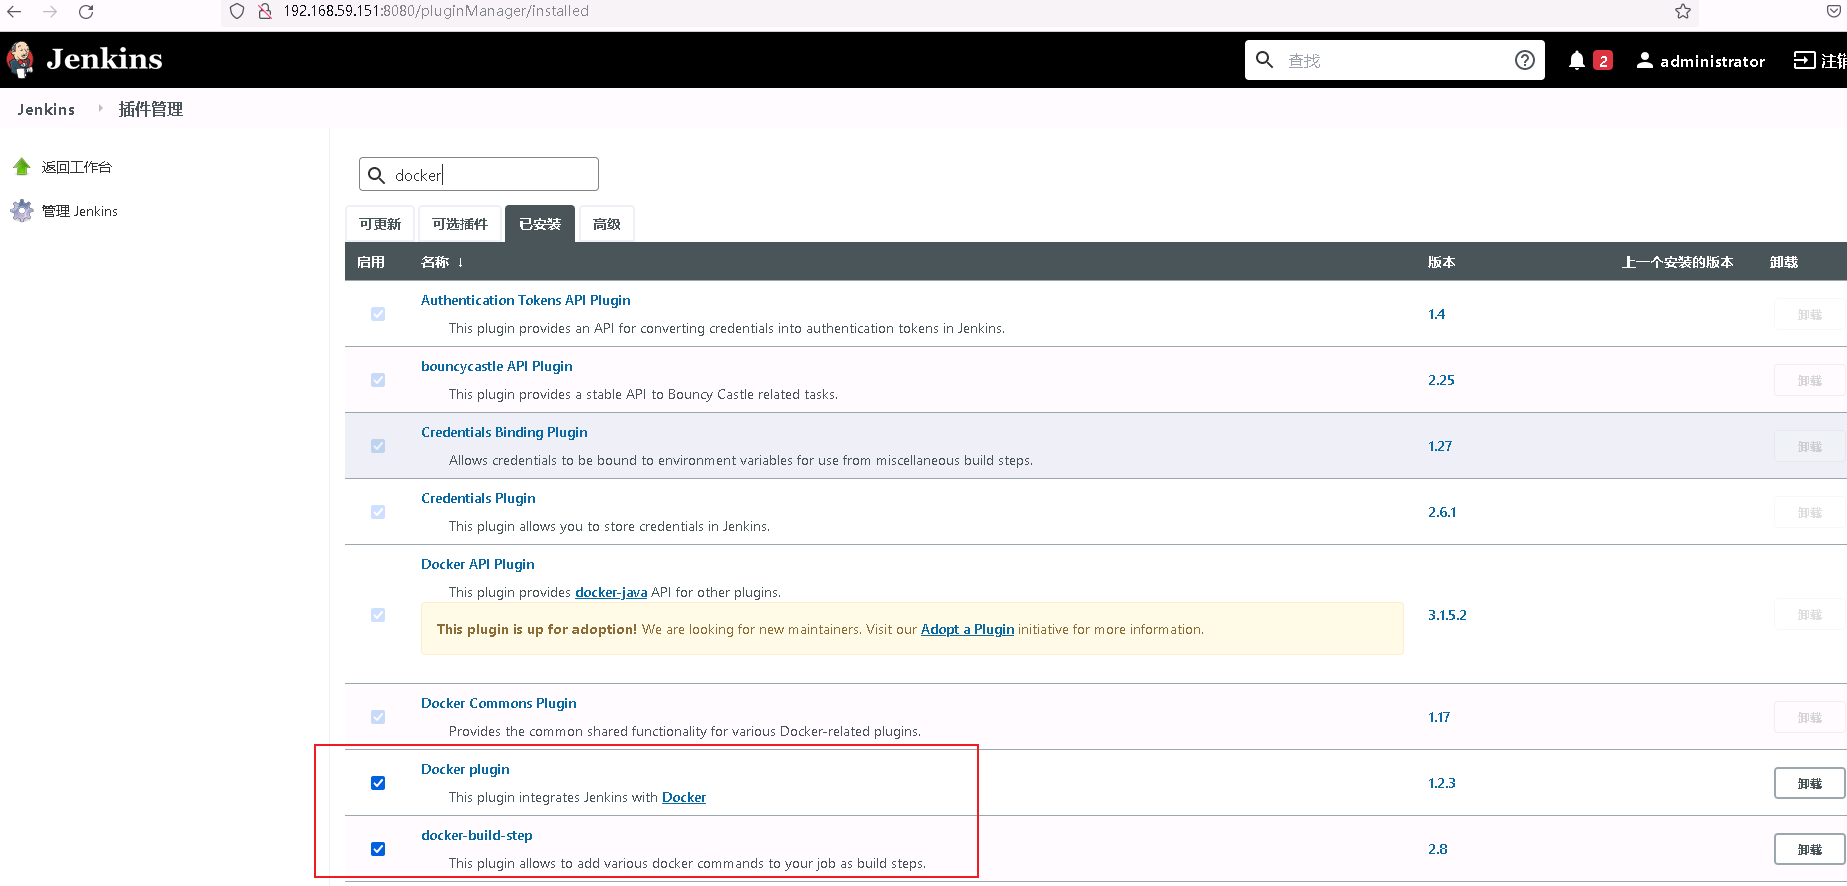This screenshot has height=886, width=1847.
Task: Switch to the 可选插件 tab
Action: pos(460,224)
